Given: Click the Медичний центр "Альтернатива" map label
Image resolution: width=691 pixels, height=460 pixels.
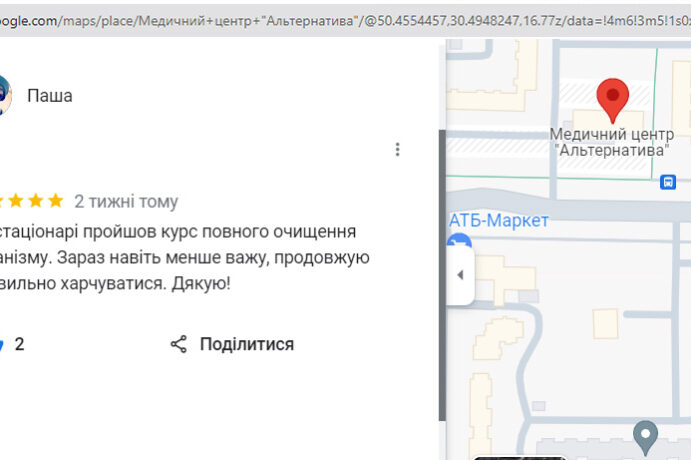Looking at the screenshot, I should [x=611, y=142].
